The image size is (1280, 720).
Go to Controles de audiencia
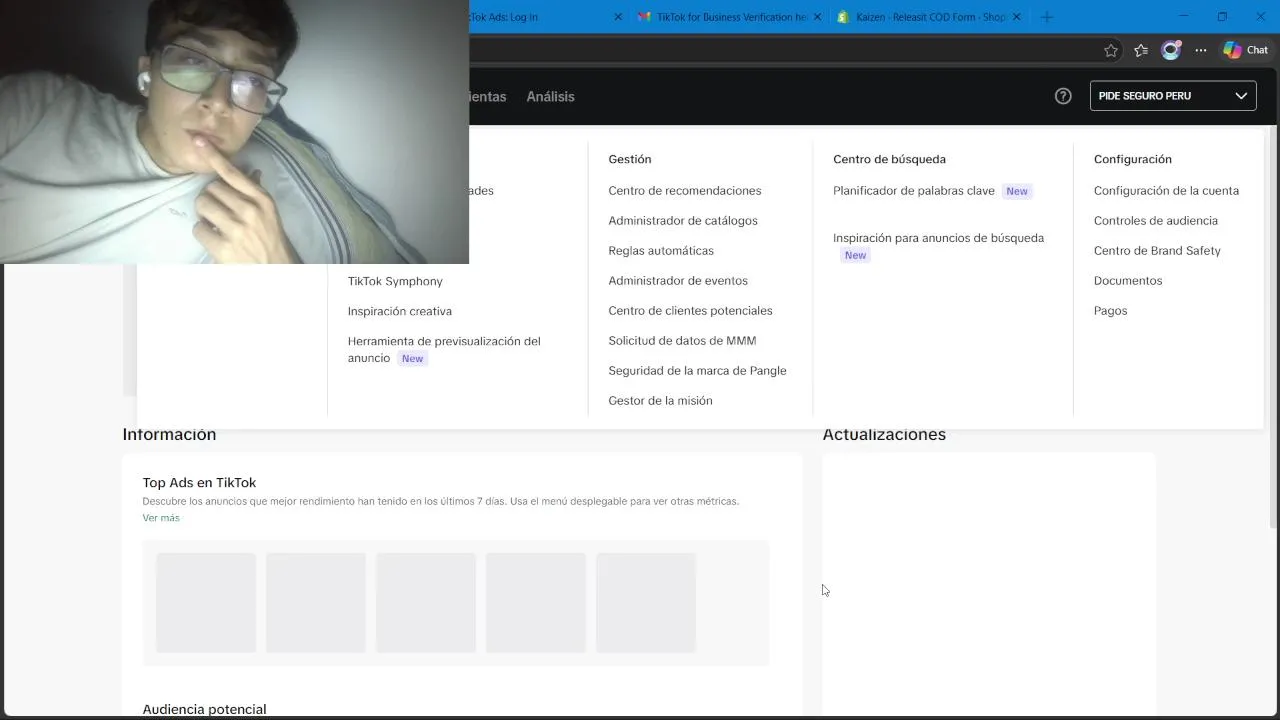tap(1155, 220)
